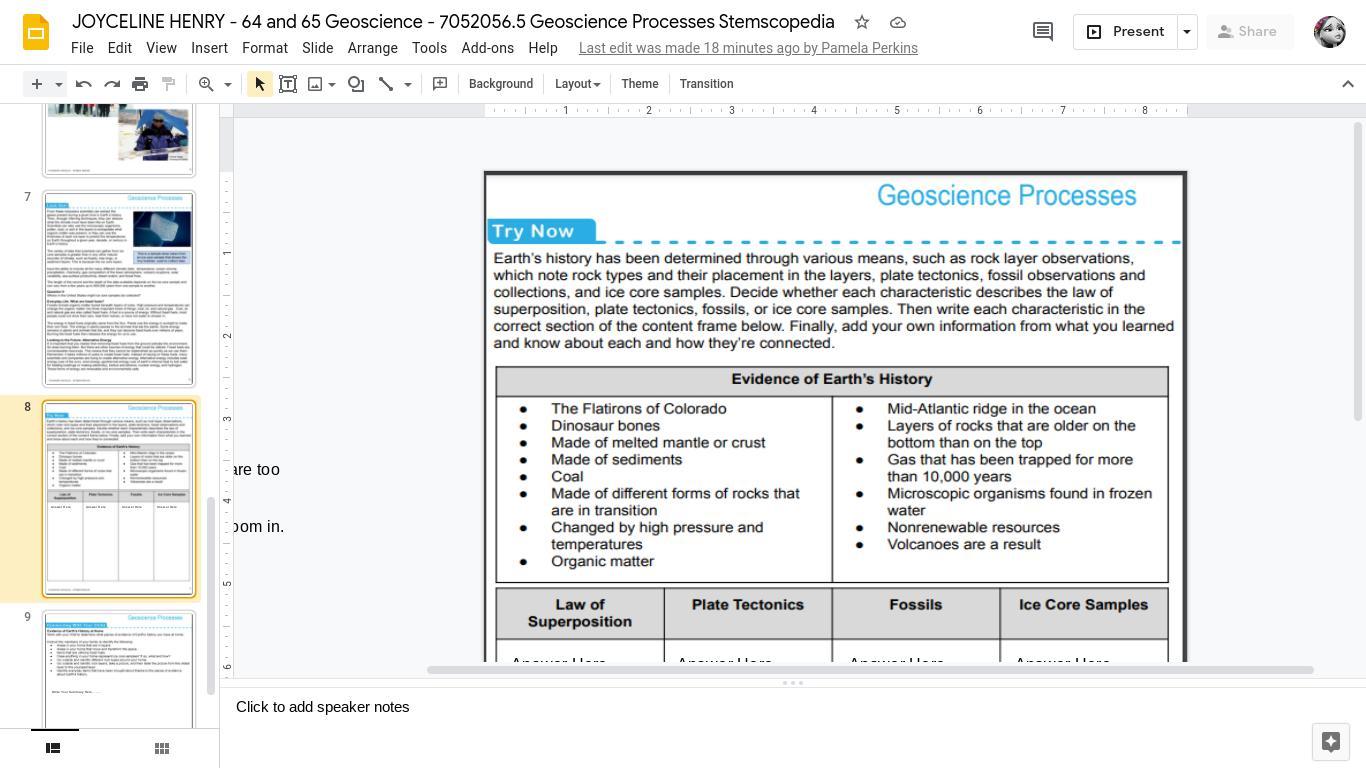Click the Background button
Image resolution: width=1366 pixels, height=768 pixels.
click(x=501, y=84)
